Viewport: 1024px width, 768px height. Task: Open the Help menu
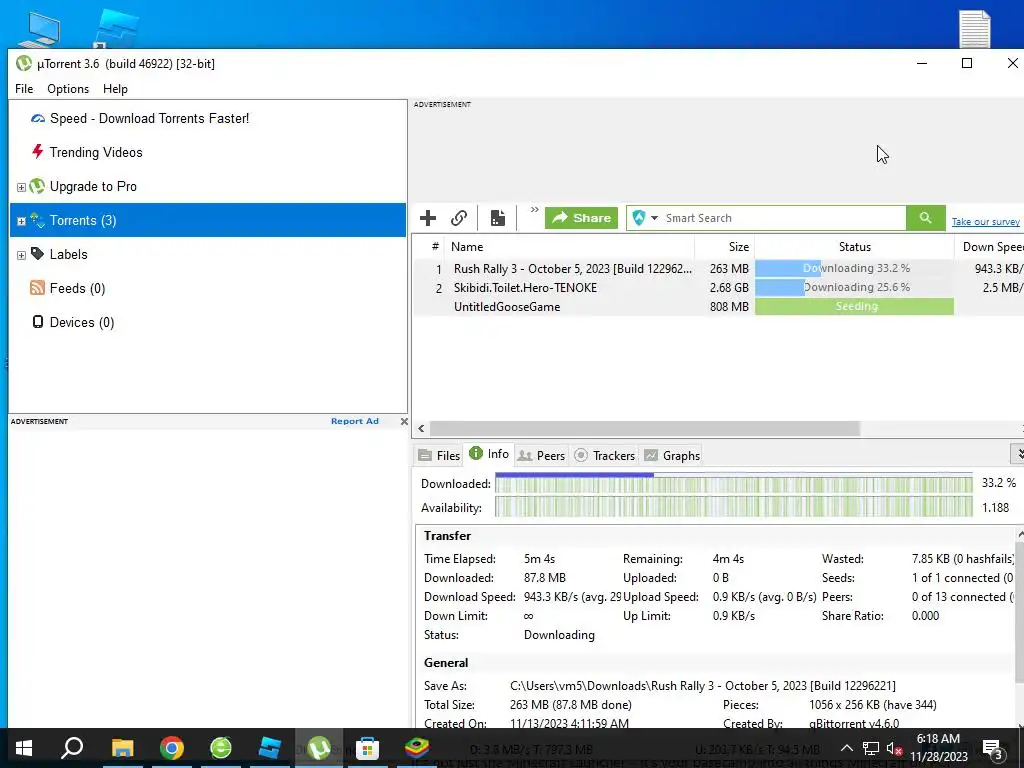115,89
